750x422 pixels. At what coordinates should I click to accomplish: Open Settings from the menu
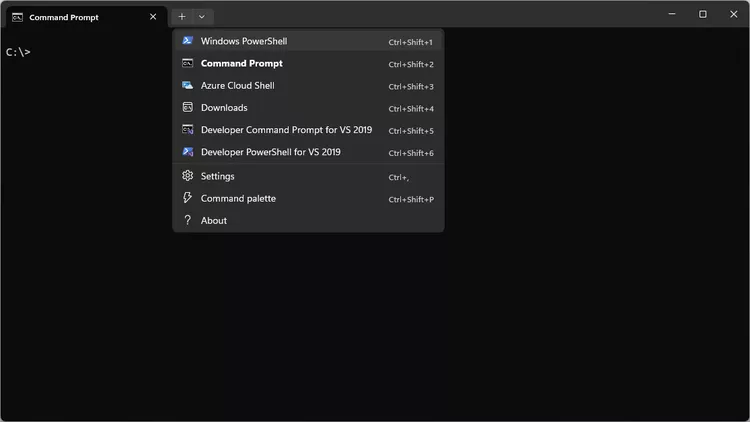(x=308, y=176)
